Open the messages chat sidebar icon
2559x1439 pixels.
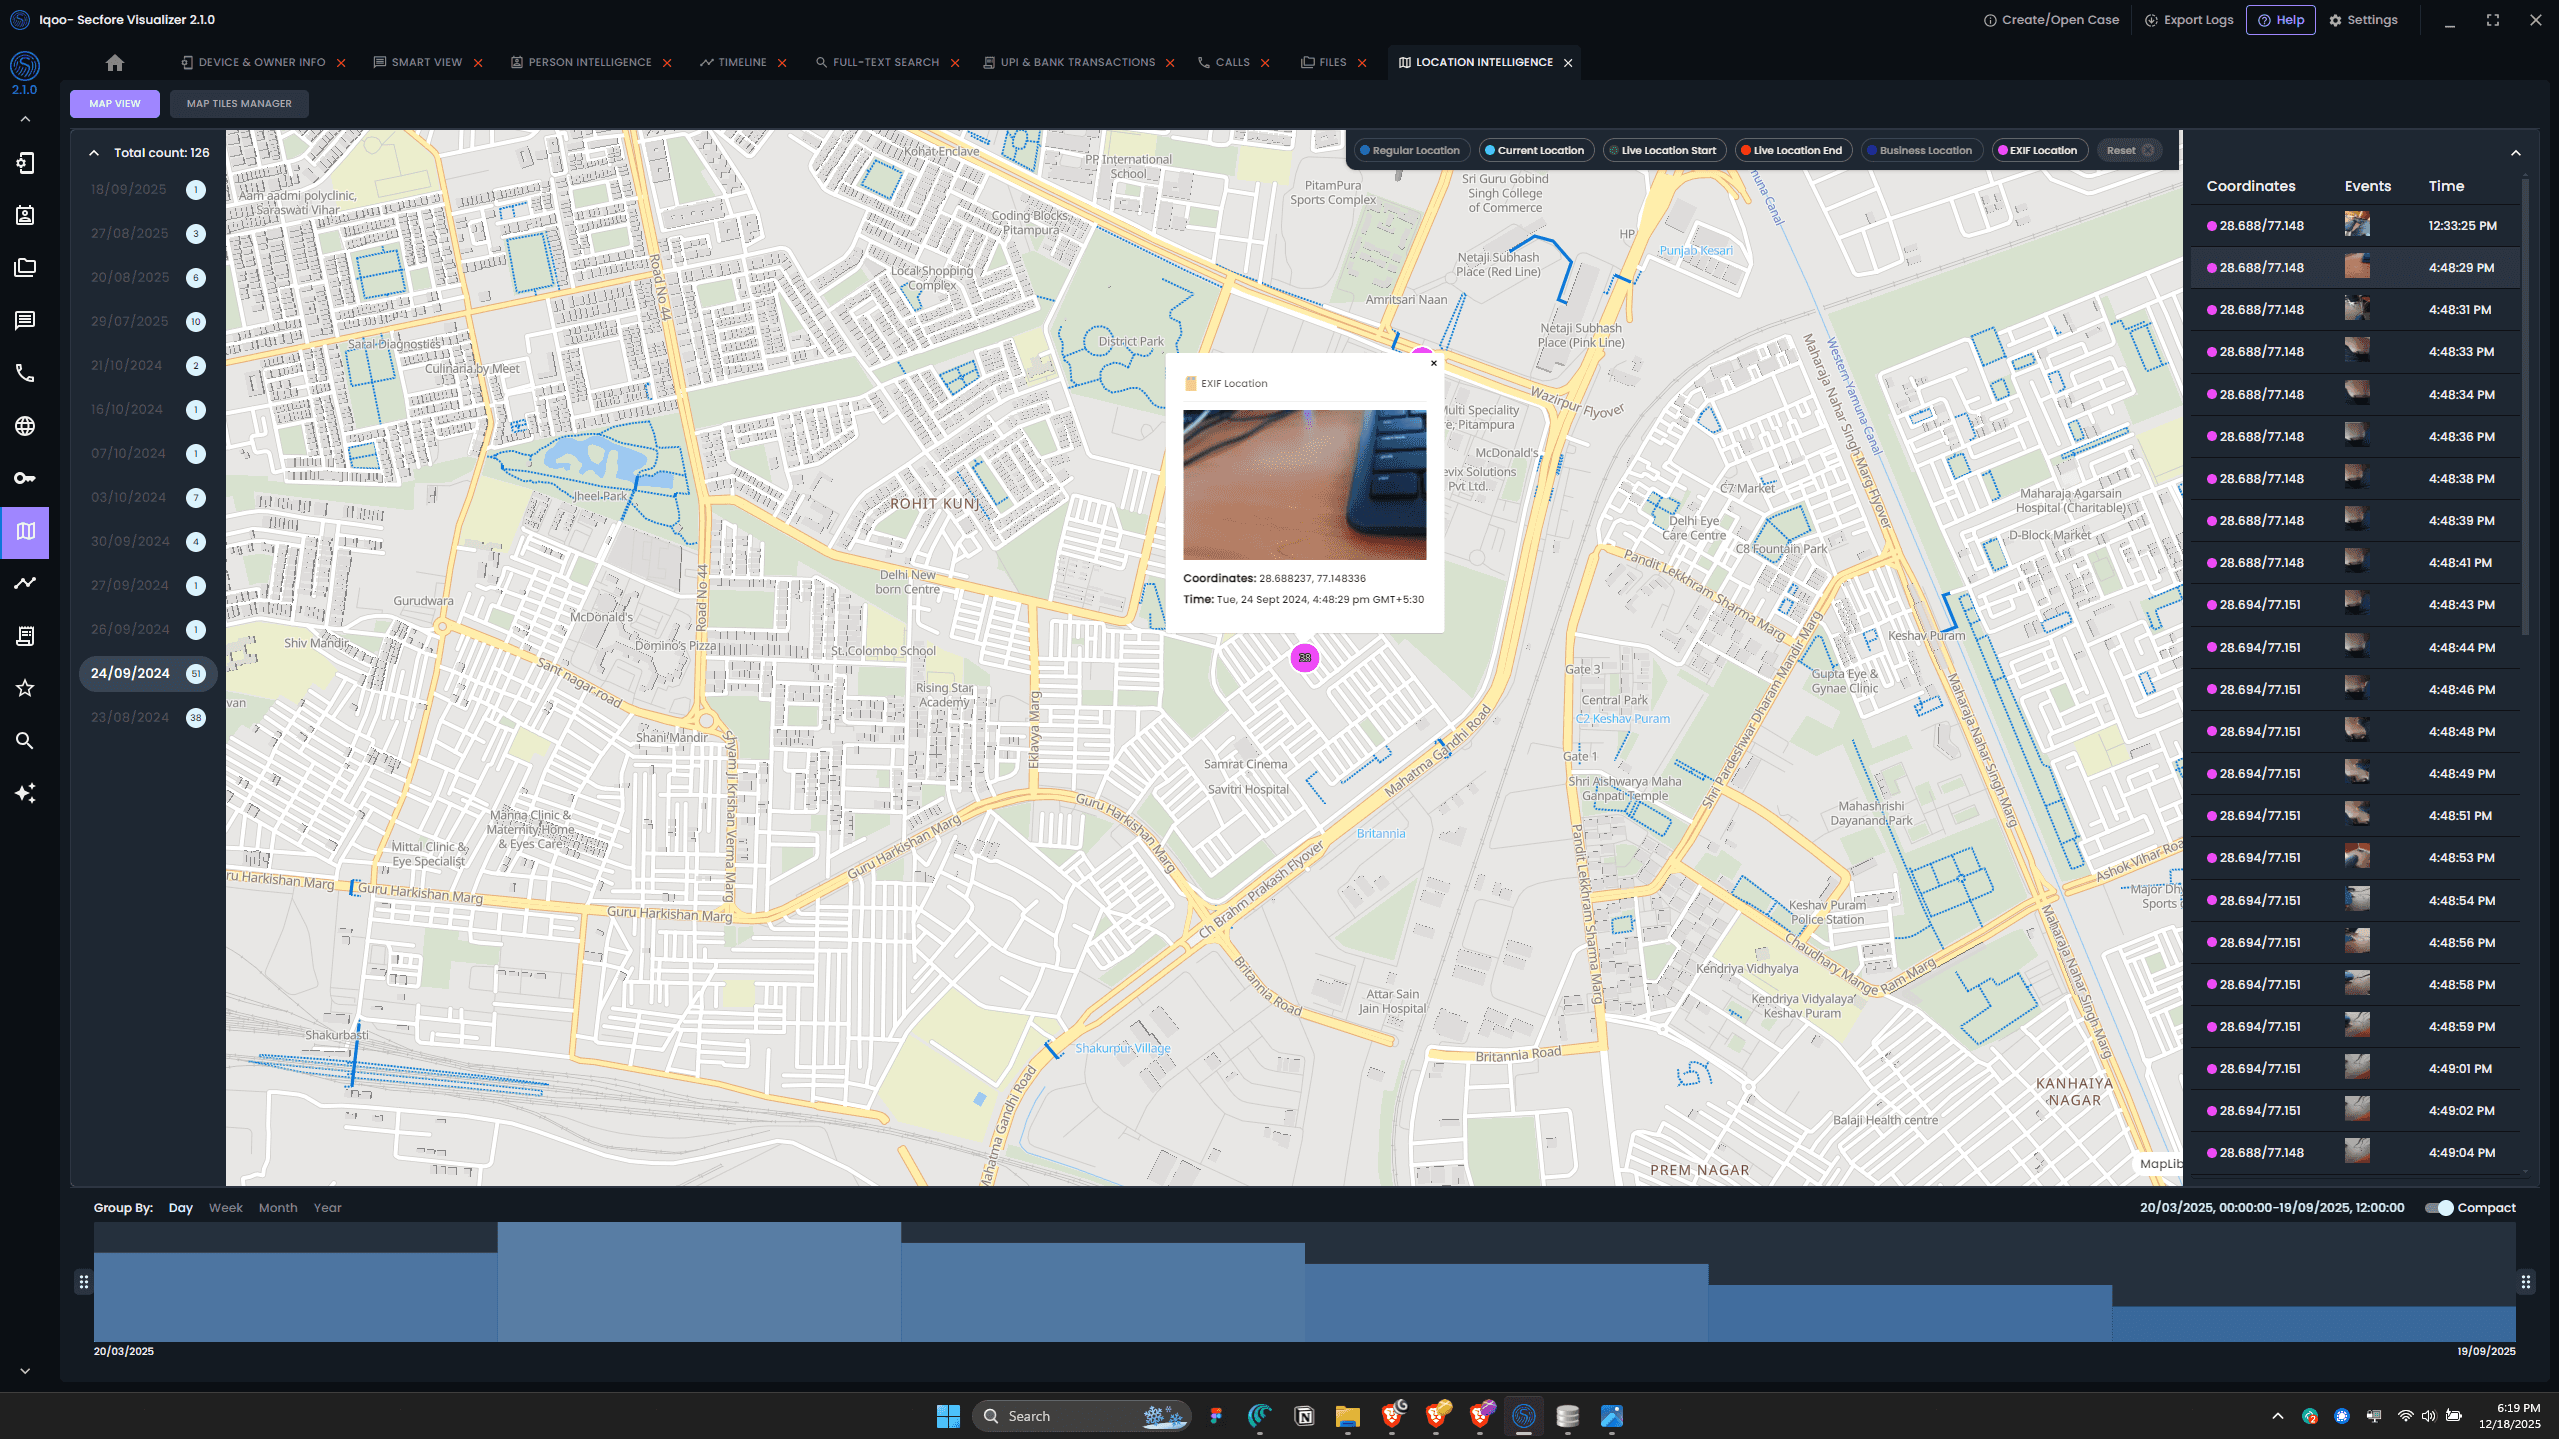[x=25, y=321]
